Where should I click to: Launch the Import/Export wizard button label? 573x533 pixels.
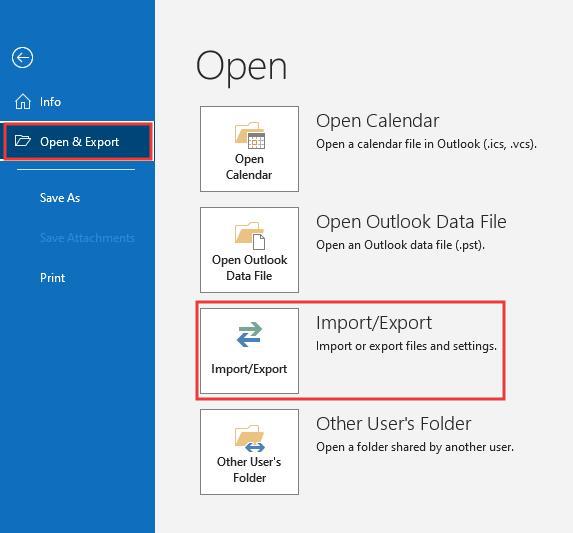[x=249, y=369]
